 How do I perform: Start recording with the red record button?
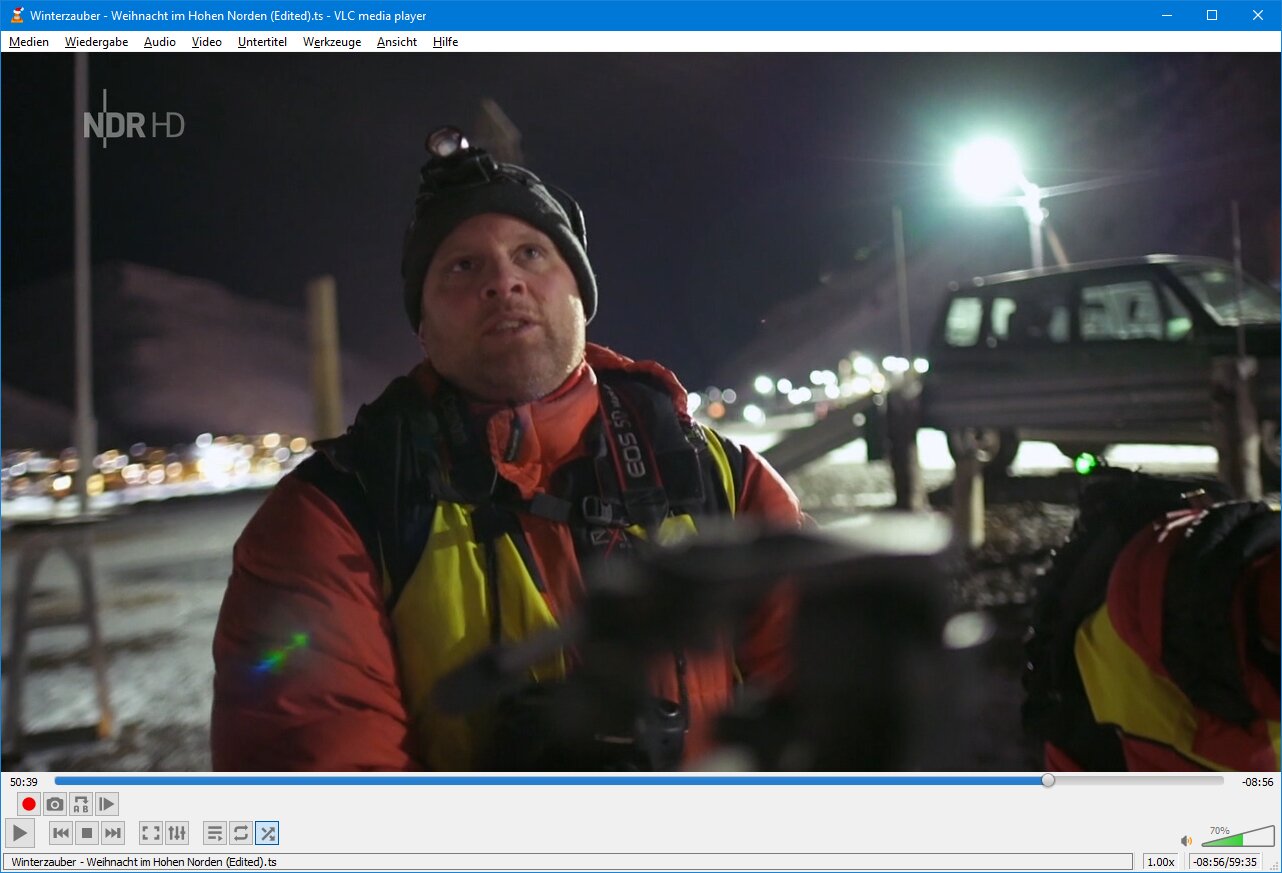coord(29,804)
